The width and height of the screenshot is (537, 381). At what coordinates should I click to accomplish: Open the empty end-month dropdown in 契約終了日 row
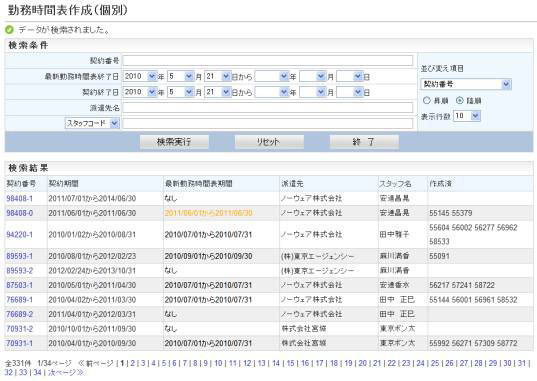(x=312, y=92)
